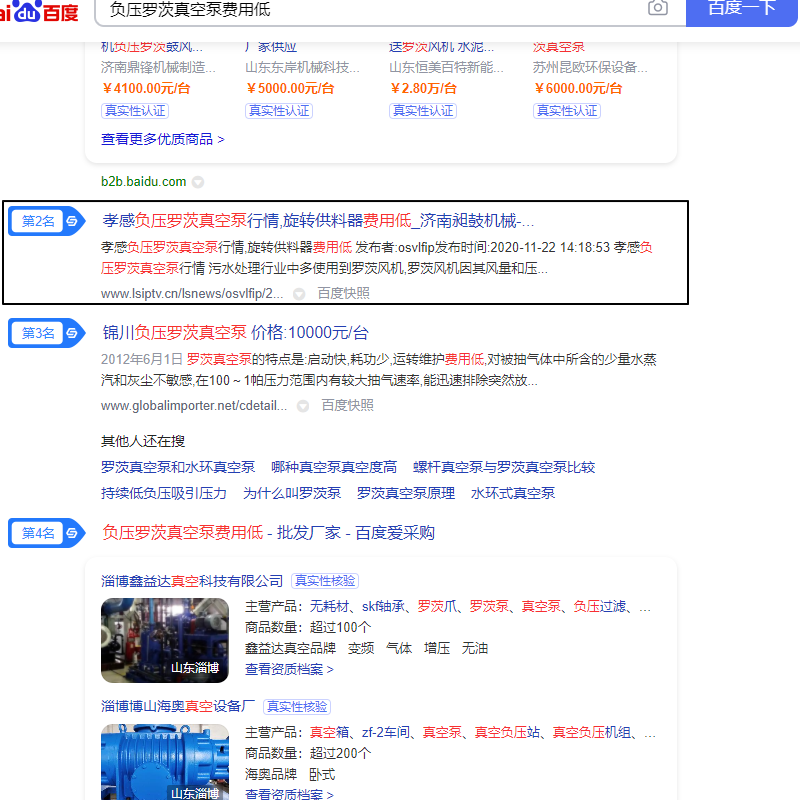Click 真实性认证 badge under ¥4100.00
800x800 pixels.
(x=135, y=111)
